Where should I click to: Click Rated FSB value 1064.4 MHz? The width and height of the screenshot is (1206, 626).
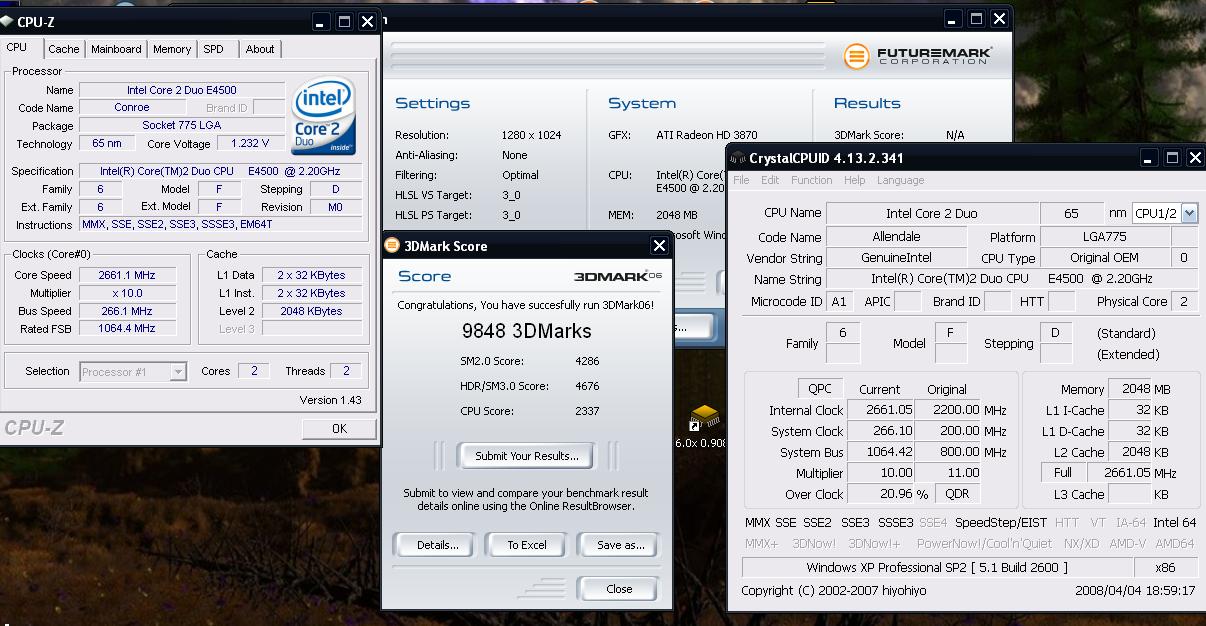[x=128, y=328]
